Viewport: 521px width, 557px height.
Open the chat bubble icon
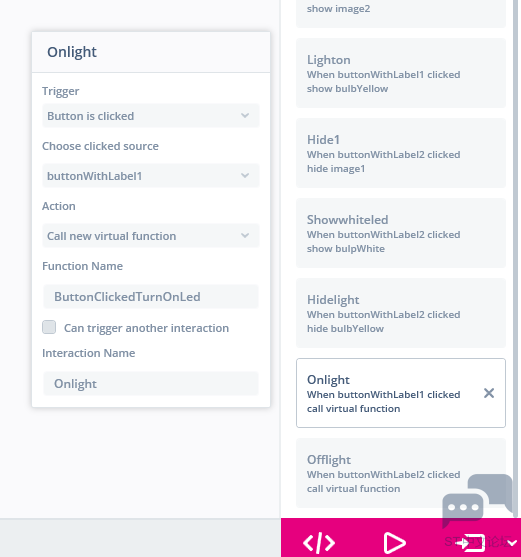477,501
